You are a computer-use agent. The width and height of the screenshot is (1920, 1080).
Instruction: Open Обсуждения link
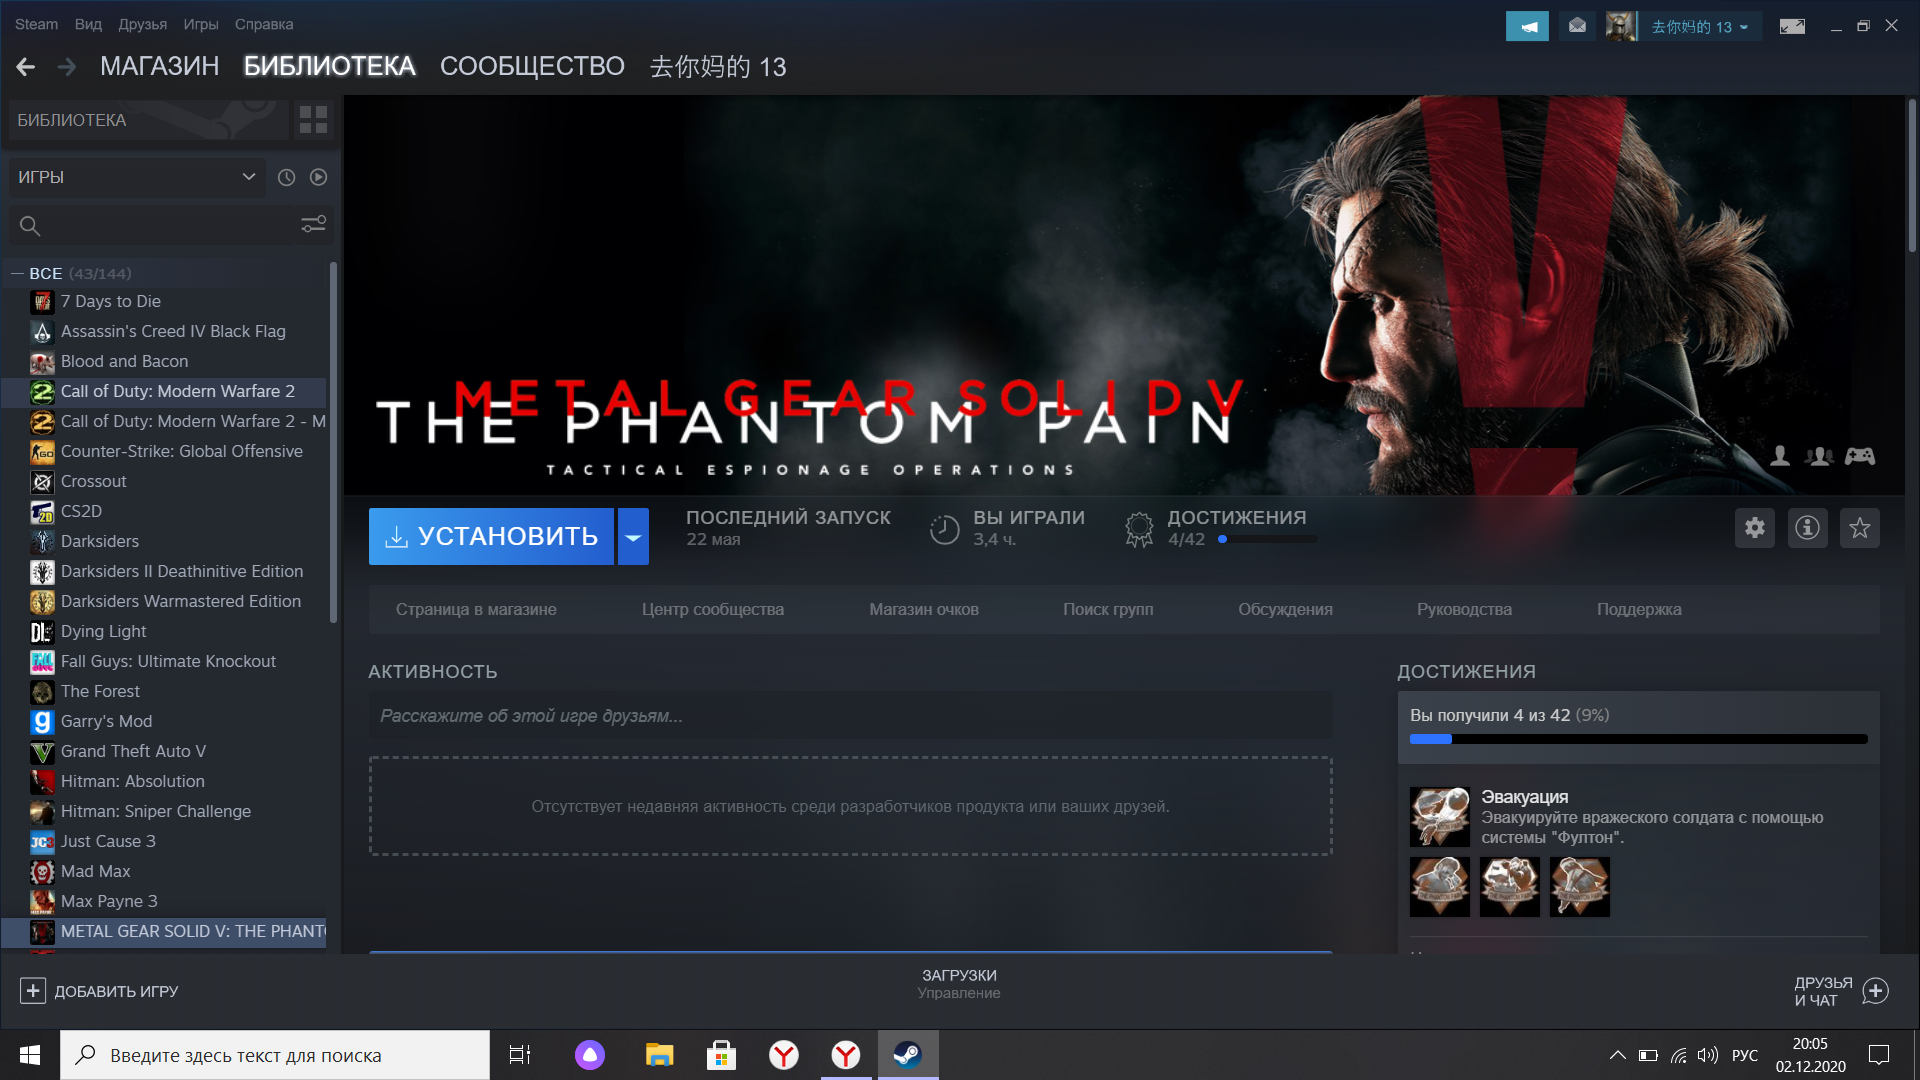tap(1285, 609)
